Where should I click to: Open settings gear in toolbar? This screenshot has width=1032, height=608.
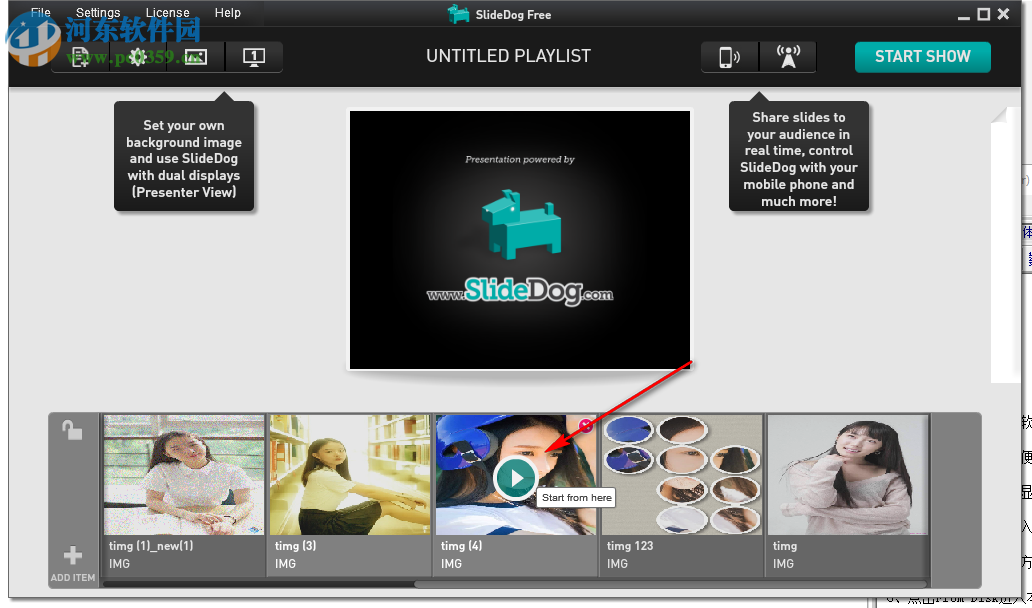pos(138,57)
